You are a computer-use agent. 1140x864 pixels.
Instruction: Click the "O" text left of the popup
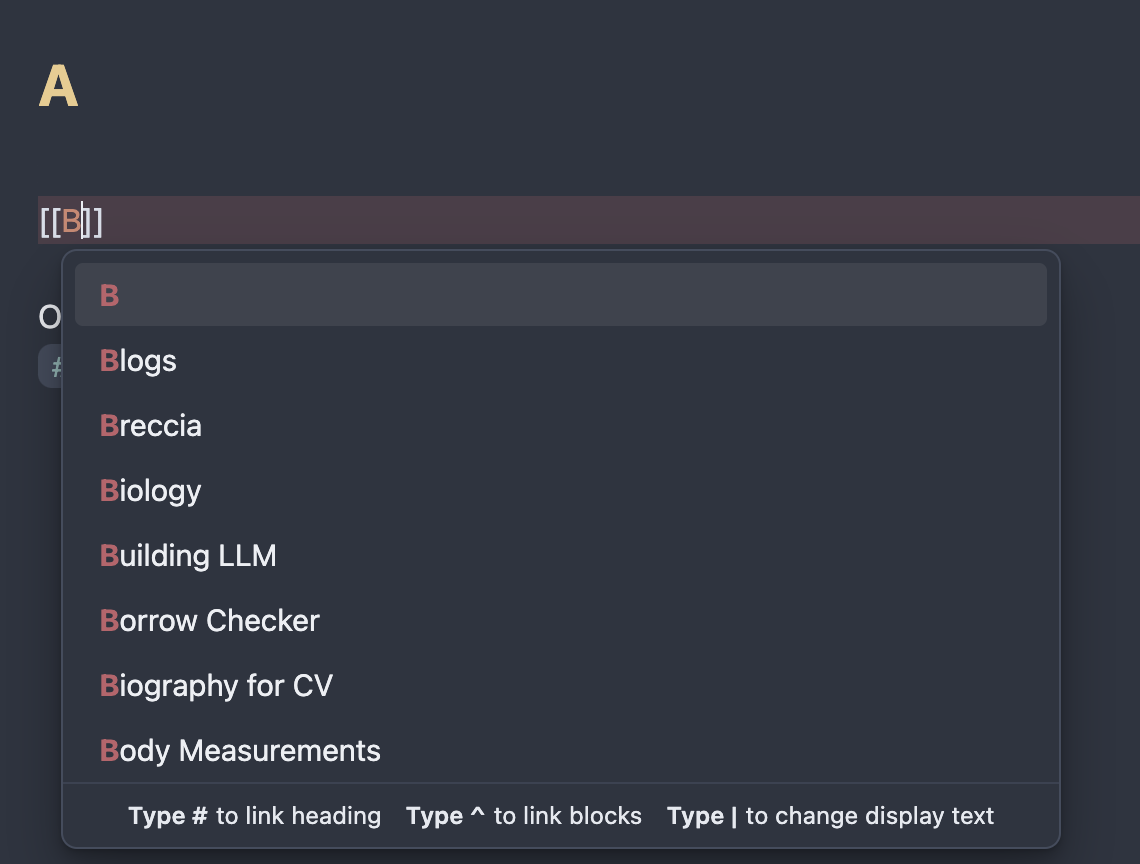(49, 318)
